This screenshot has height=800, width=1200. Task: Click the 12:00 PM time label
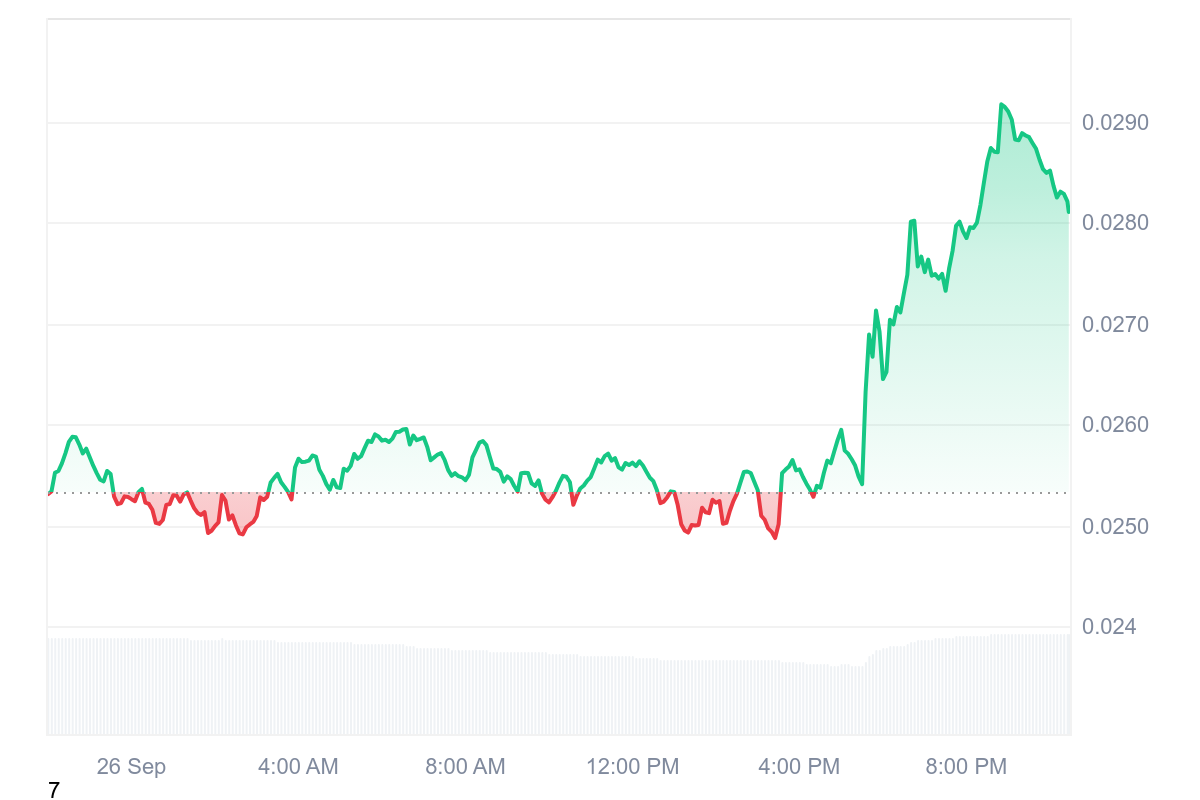[632, 767]
